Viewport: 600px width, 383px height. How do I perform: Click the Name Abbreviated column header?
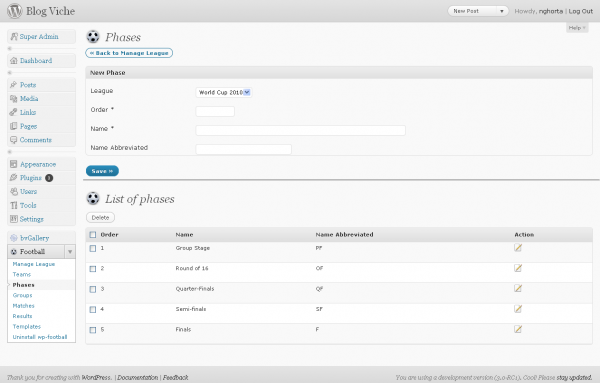click(x=344, y=235)
